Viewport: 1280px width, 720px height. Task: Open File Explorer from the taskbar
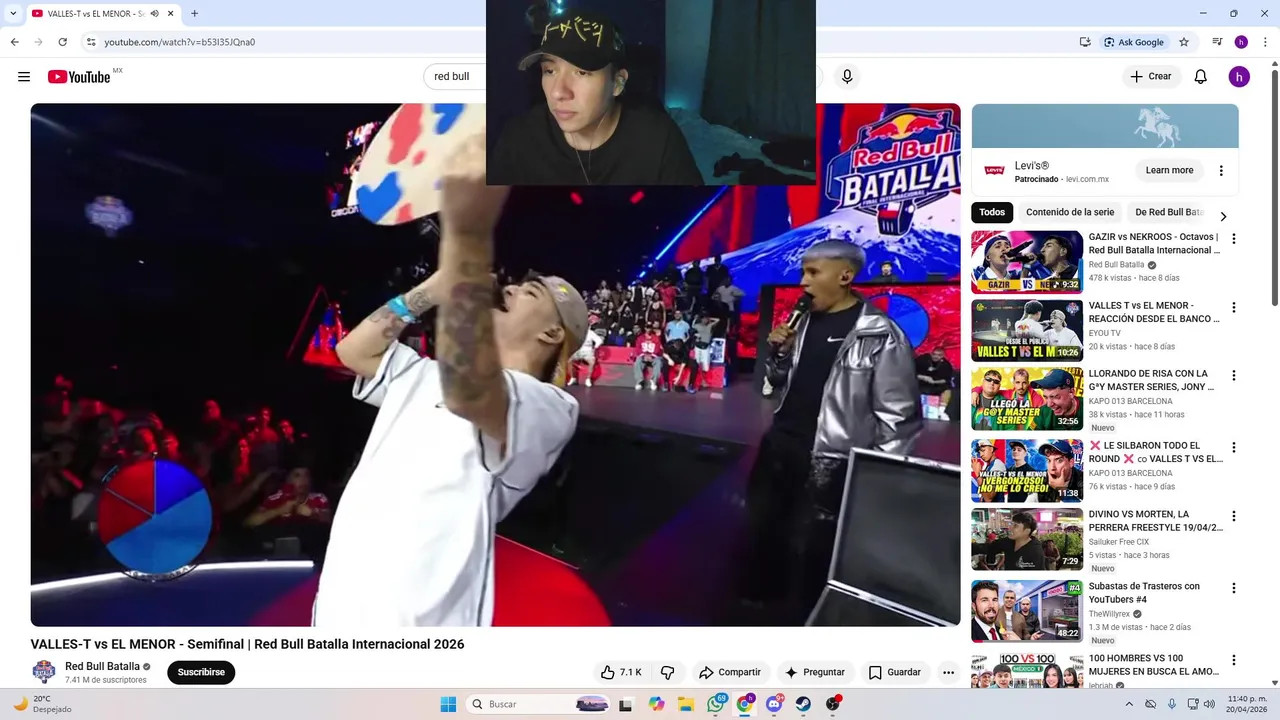pos(686,704)
